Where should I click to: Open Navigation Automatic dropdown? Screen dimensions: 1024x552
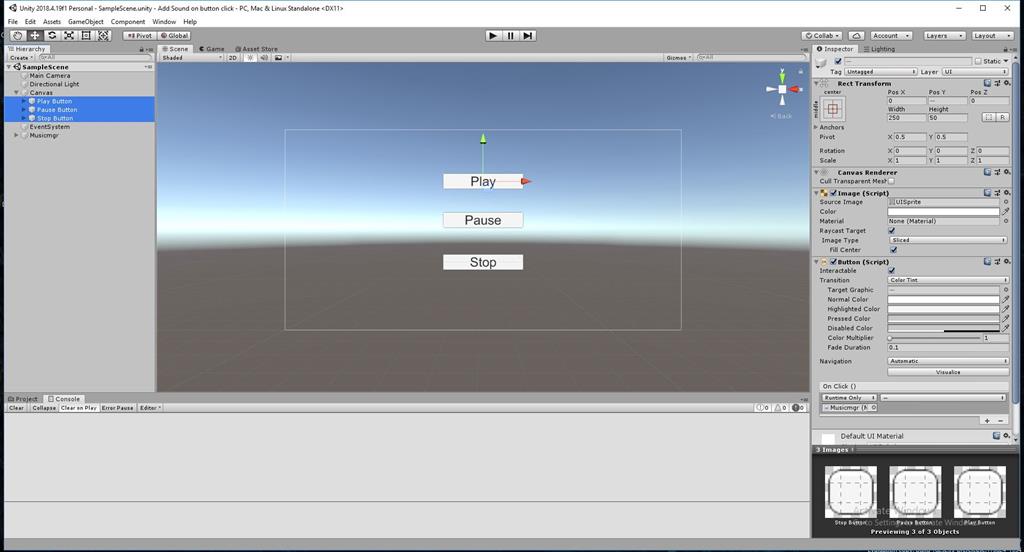point(948,361)
